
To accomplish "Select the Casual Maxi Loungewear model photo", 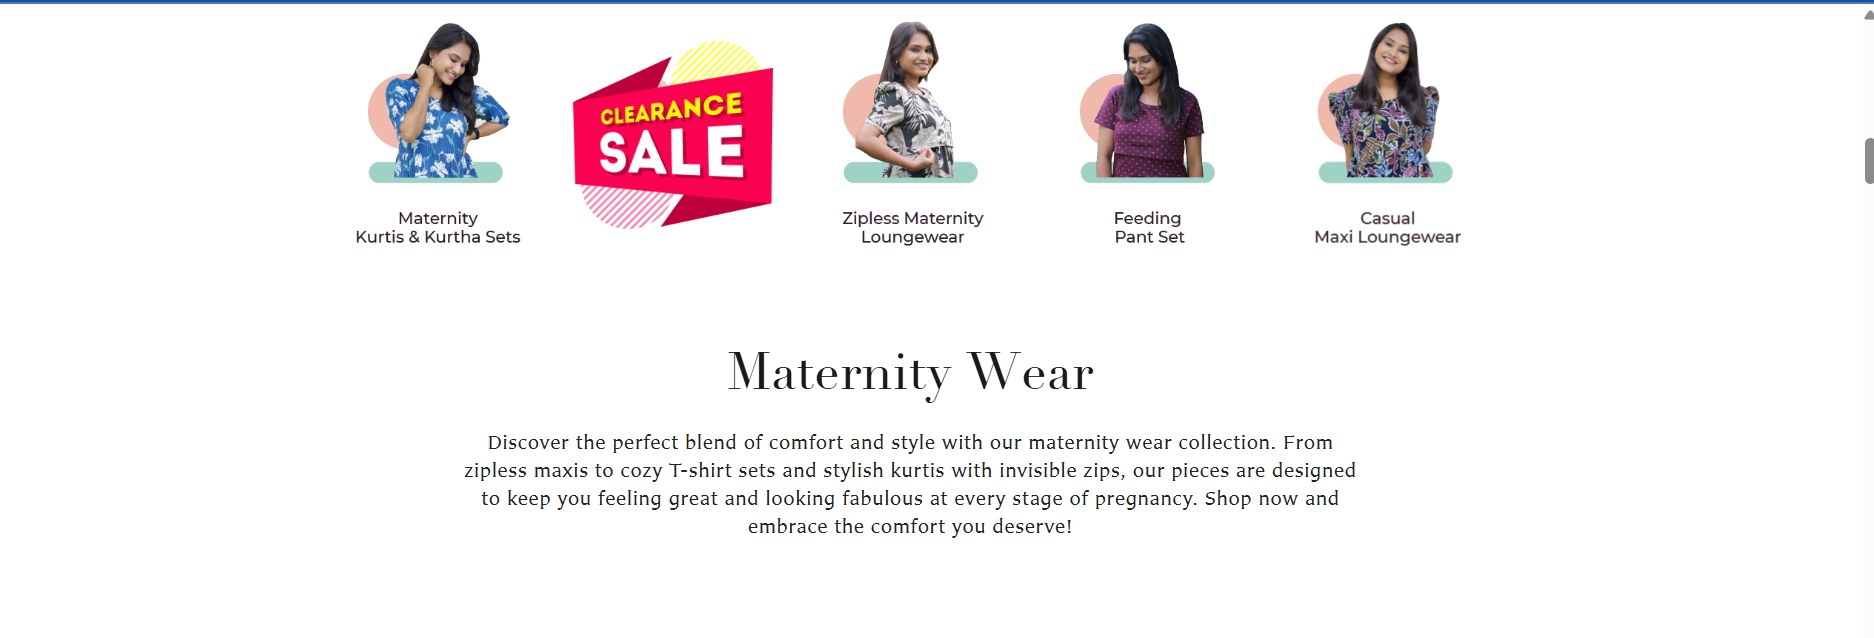I will click(x=1387, y=100).
